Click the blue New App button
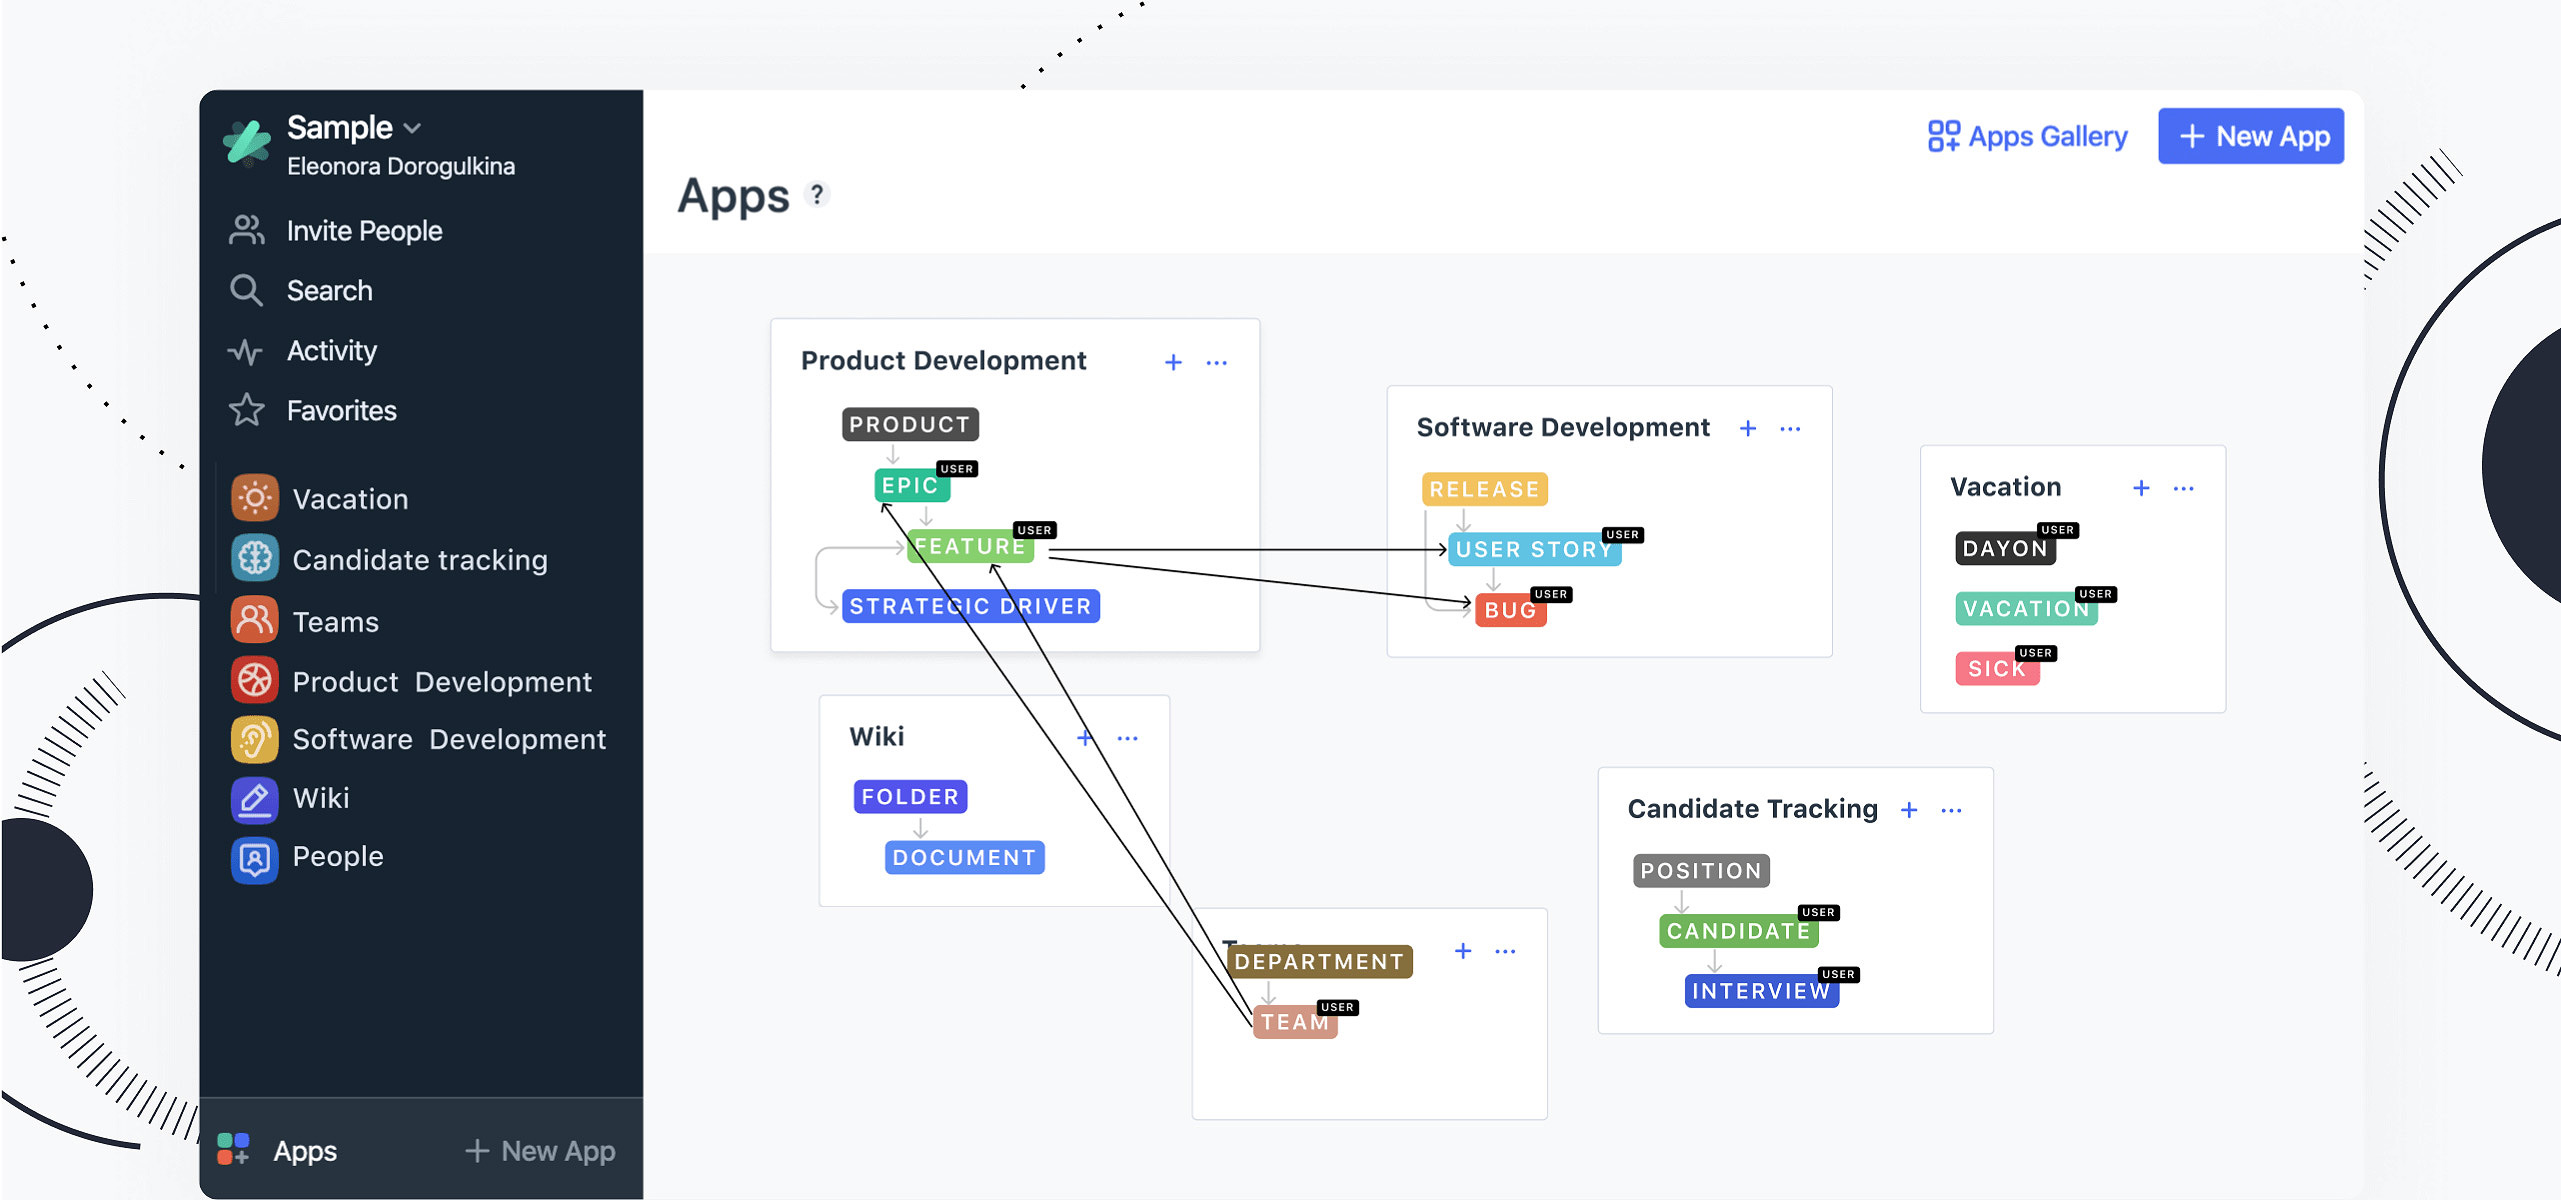The image size is (2561, 1200). [2250, 136]
